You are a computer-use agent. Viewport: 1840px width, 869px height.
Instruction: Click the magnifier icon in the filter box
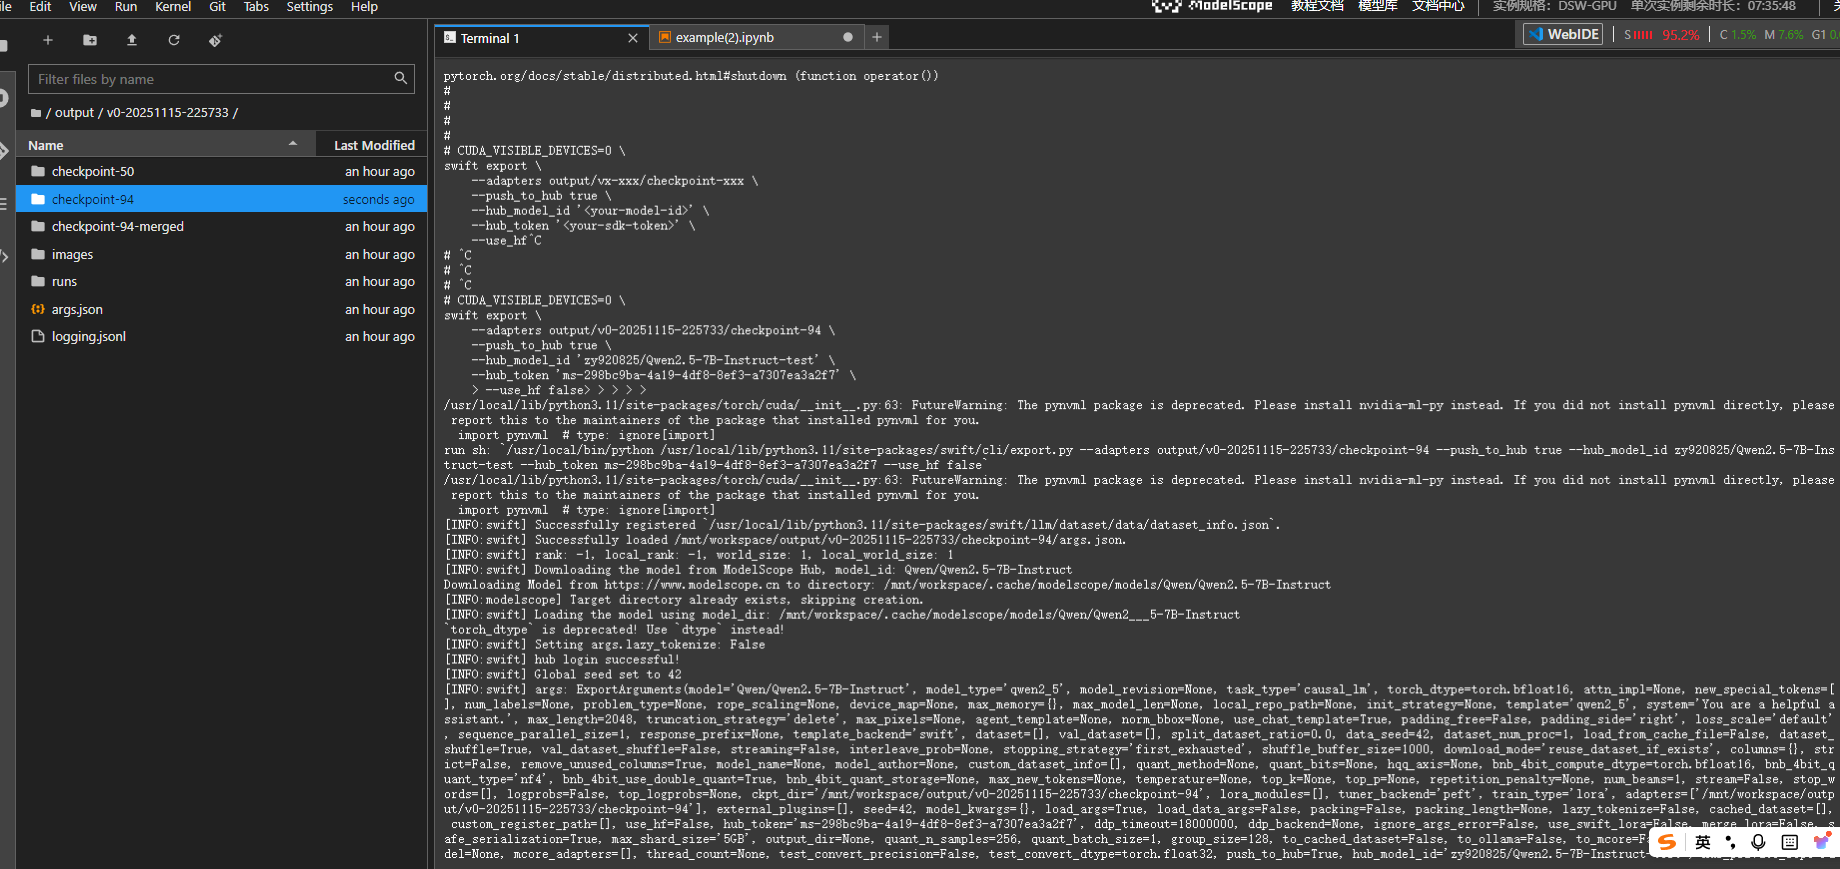click(x=400, y=78)
